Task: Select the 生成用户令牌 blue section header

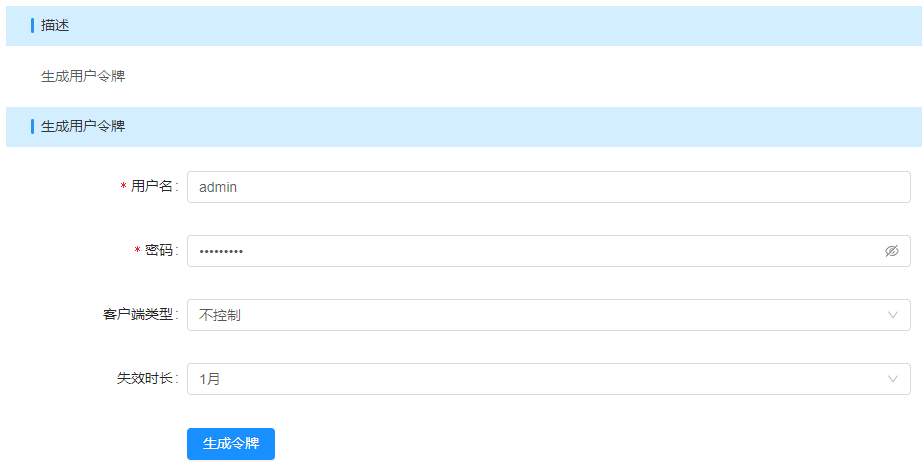Action: 83,127
